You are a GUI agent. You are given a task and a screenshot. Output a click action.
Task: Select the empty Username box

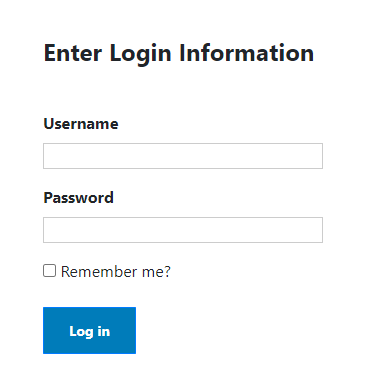click(183, 156)
